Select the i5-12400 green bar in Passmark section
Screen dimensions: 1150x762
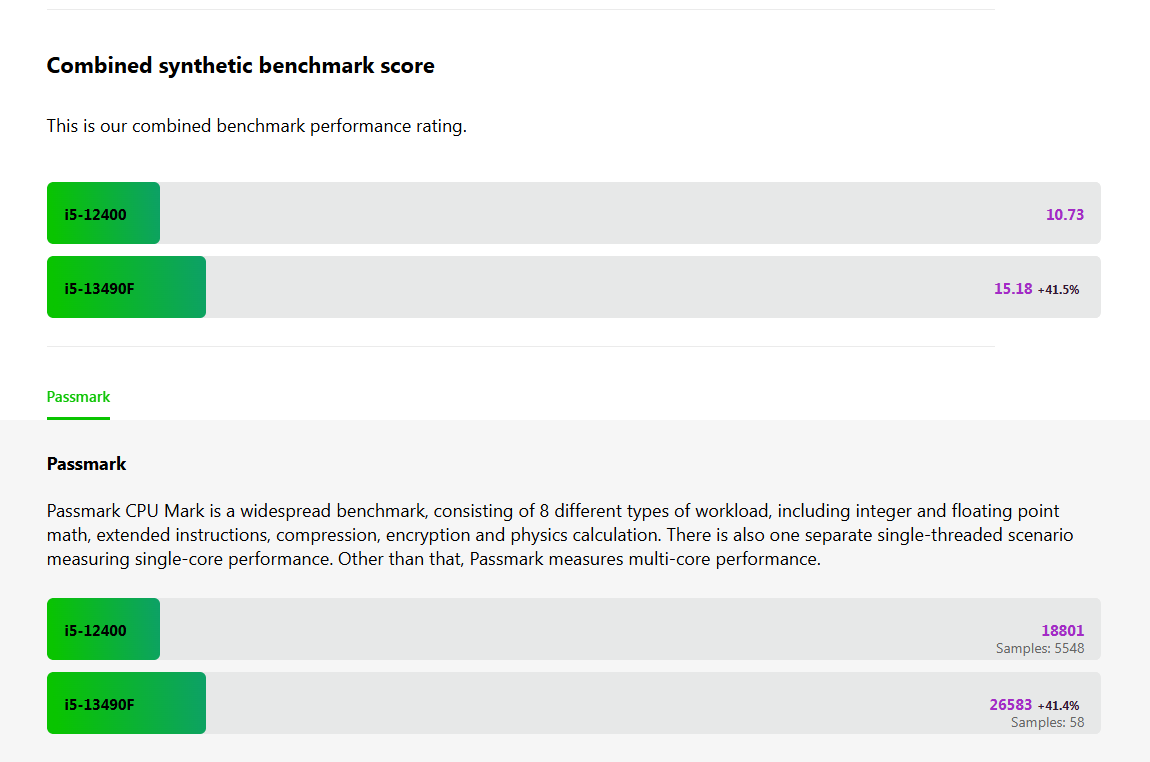[103, 630]
